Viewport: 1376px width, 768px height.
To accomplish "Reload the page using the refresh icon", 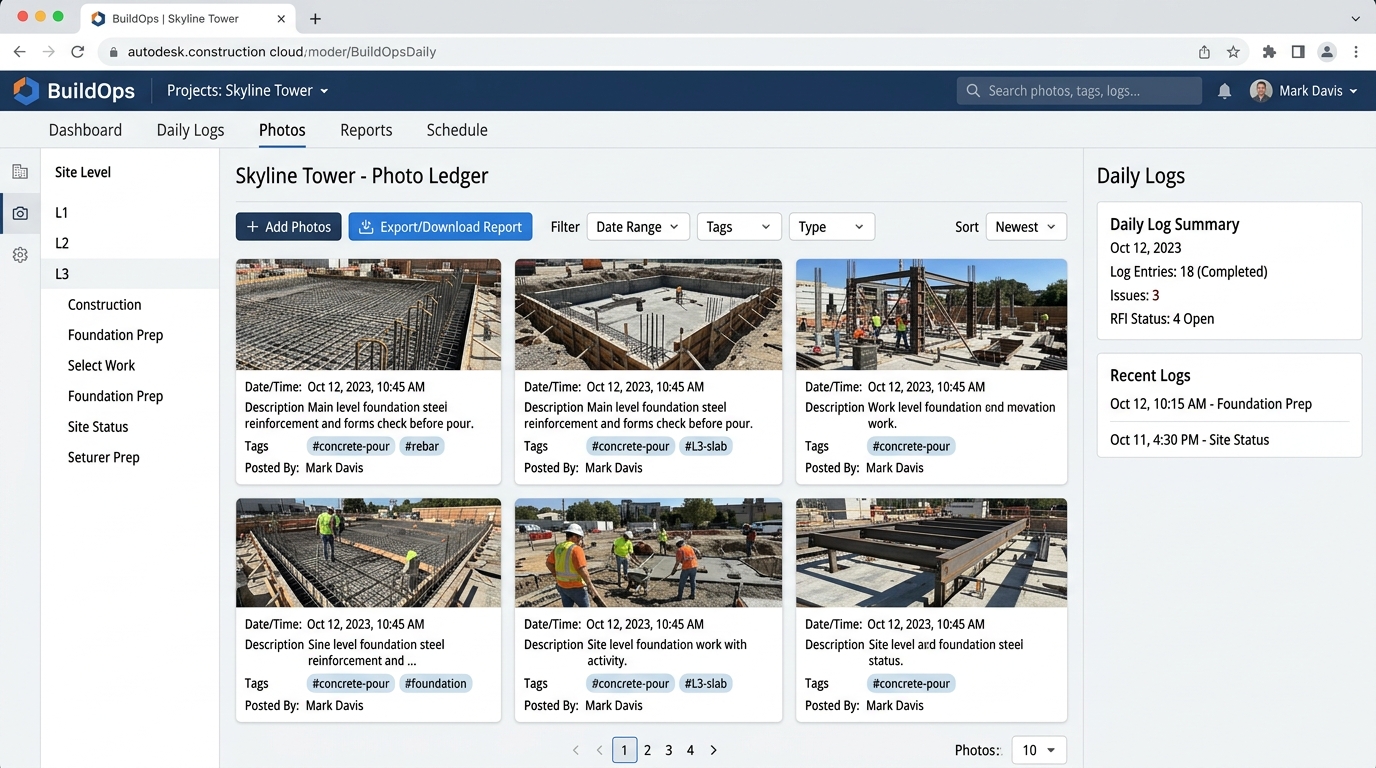I will point(78,52).
